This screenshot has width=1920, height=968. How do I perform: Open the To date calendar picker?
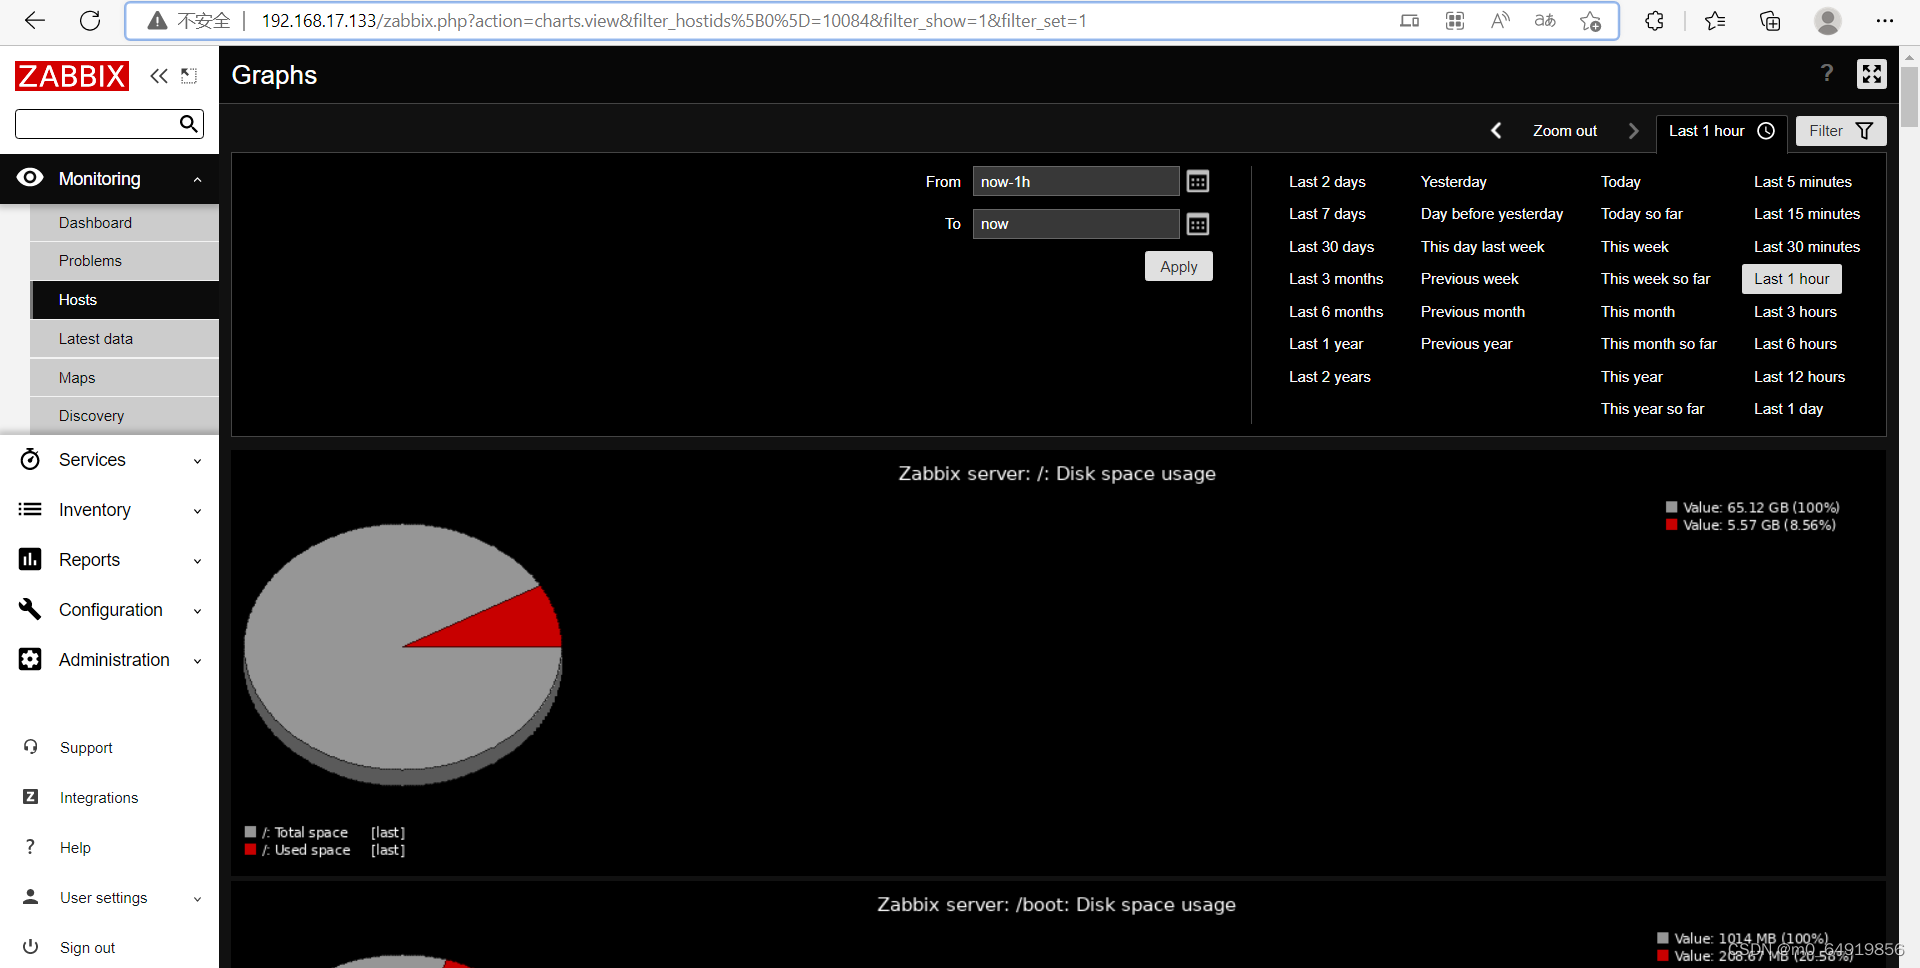pyautogui.click(x=1197, y=224)
